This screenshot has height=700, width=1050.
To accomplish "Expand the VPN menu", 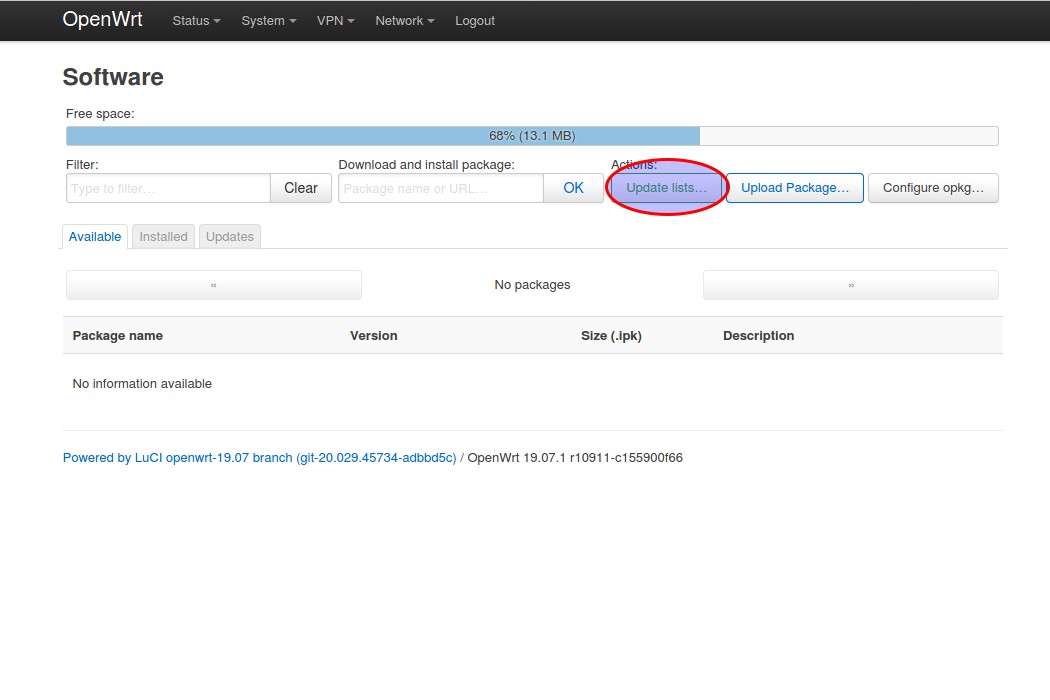I will tap(335, 21).
